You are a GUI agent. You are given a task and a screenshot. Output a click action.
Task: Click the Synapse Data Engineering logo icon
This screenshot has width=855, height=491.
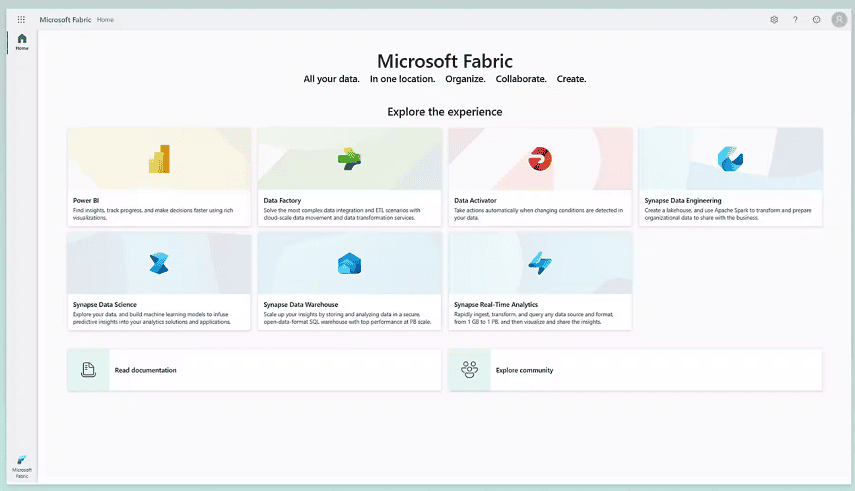(730, 159)
